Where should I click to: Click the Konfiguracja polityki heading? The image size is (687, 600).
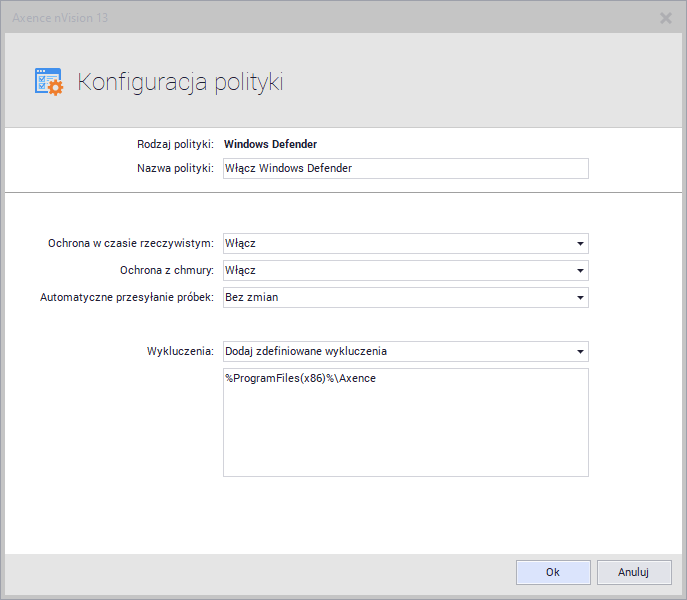[180, 82]
